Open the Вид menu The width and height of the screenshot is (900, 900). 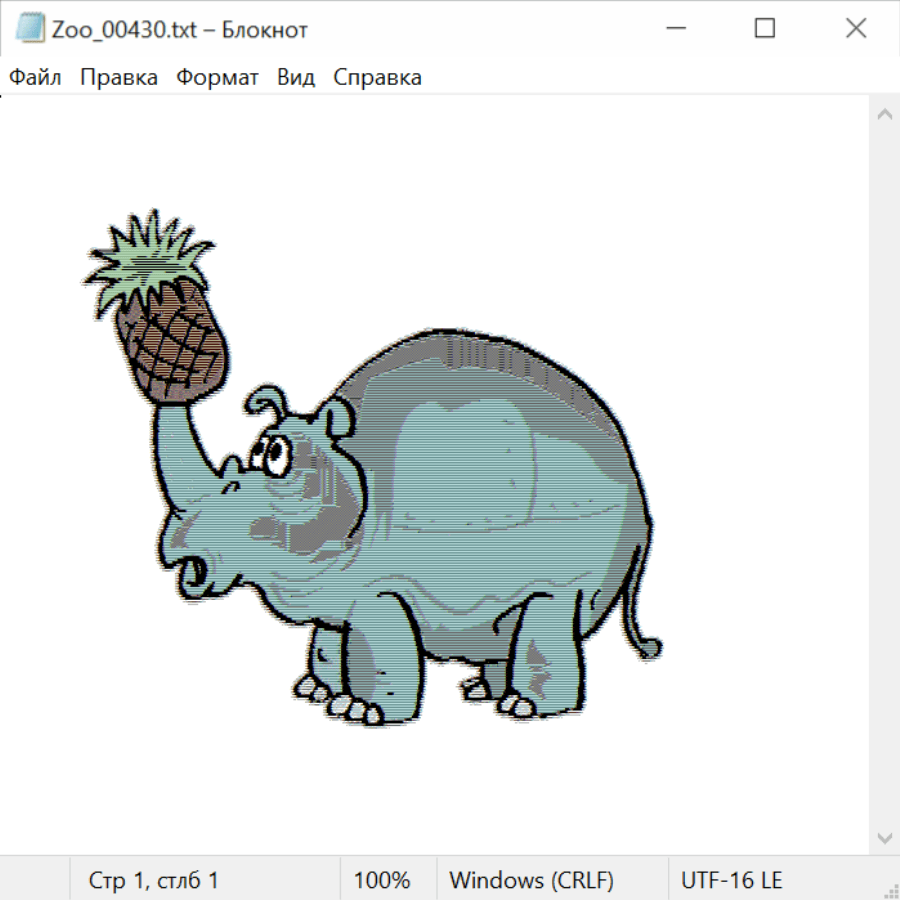(295, 77)
